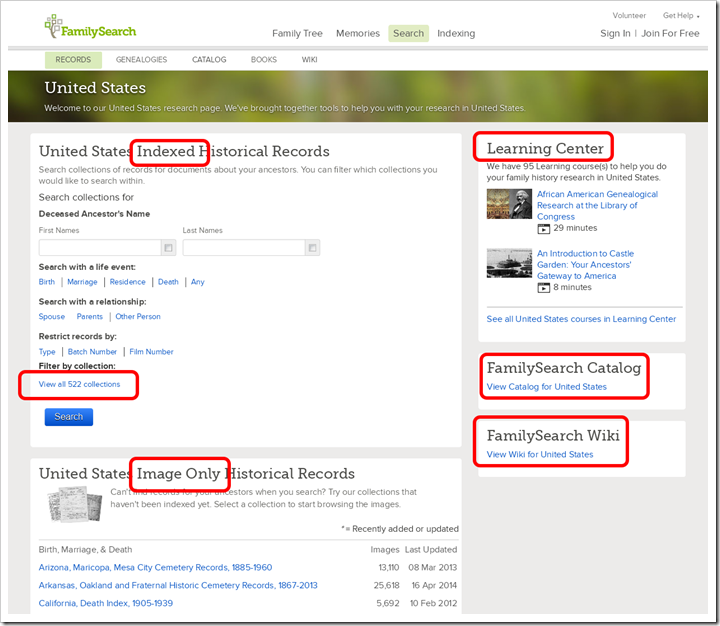The height and width of the screenshot is (626, 720).
Task: Restrict records by Batch Number
Action: coord(92,352)
